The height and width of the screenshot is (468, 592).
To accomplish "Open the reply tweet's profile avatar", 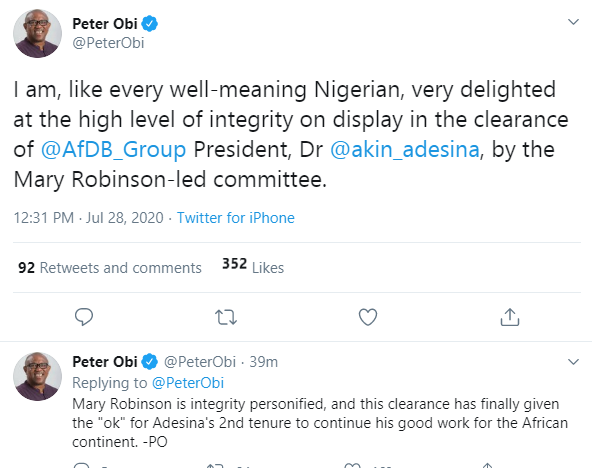I will (37, 377).
